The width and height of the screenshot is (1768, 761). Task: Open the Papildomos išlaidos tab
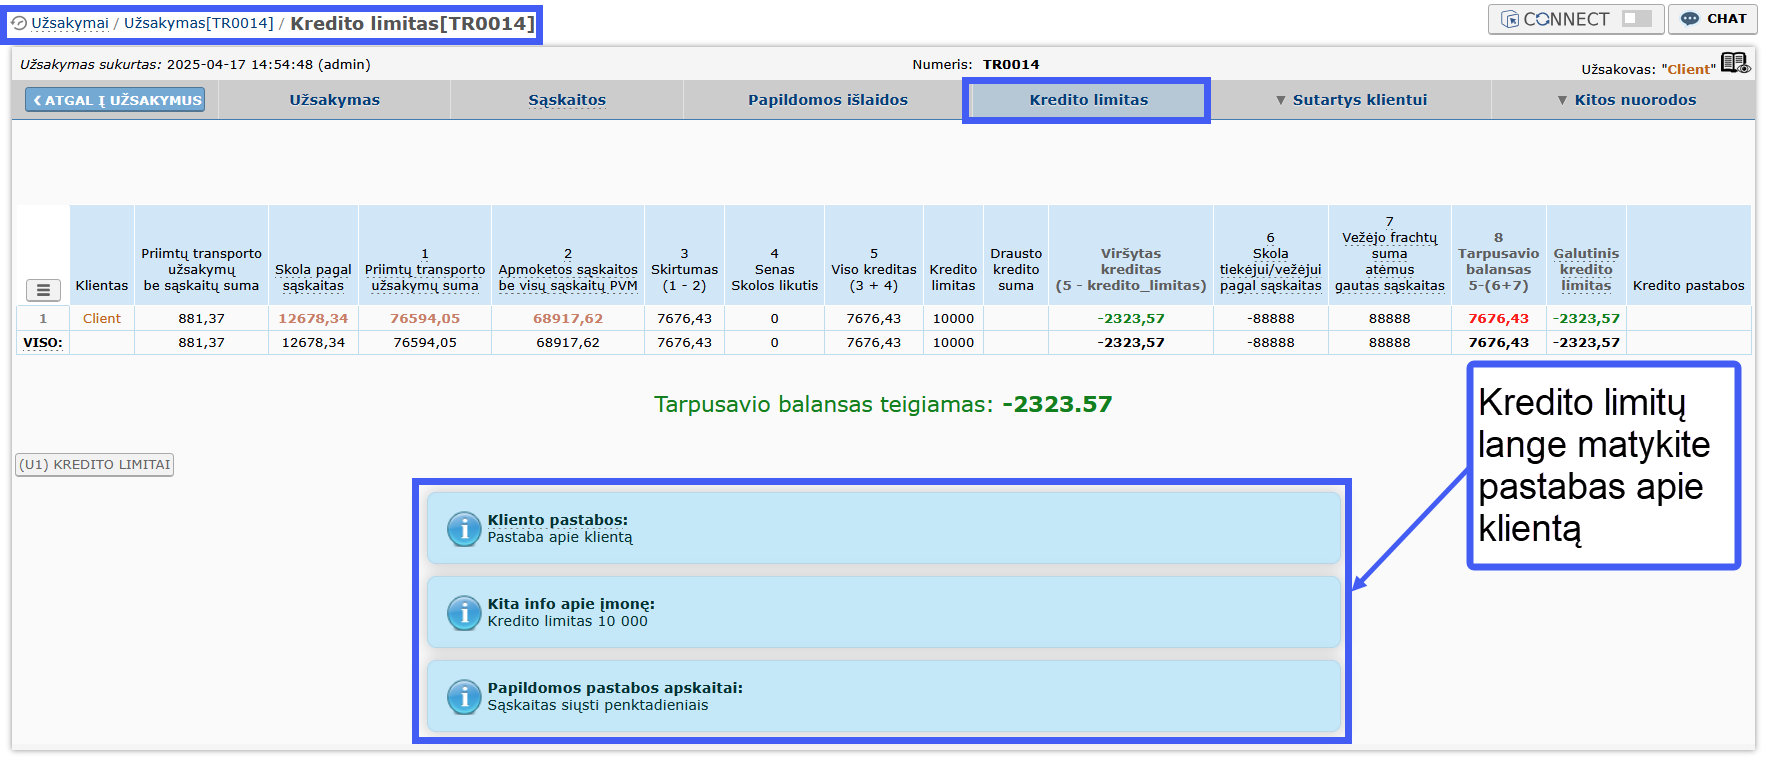828,100
